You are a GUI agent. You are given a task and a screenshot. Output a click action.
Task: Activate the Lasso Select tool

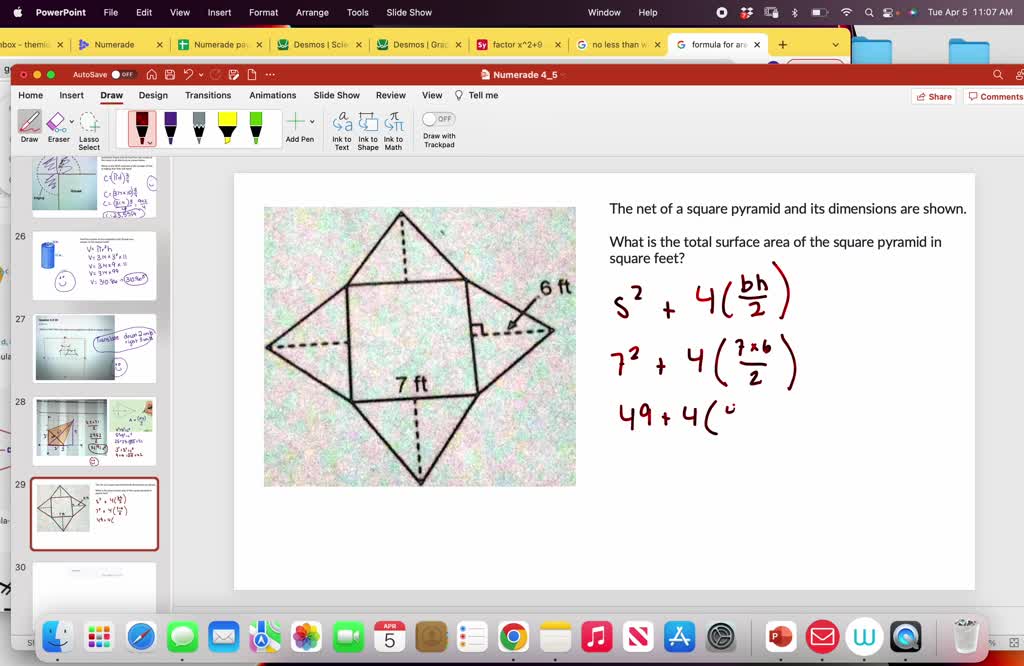point(89,122)
